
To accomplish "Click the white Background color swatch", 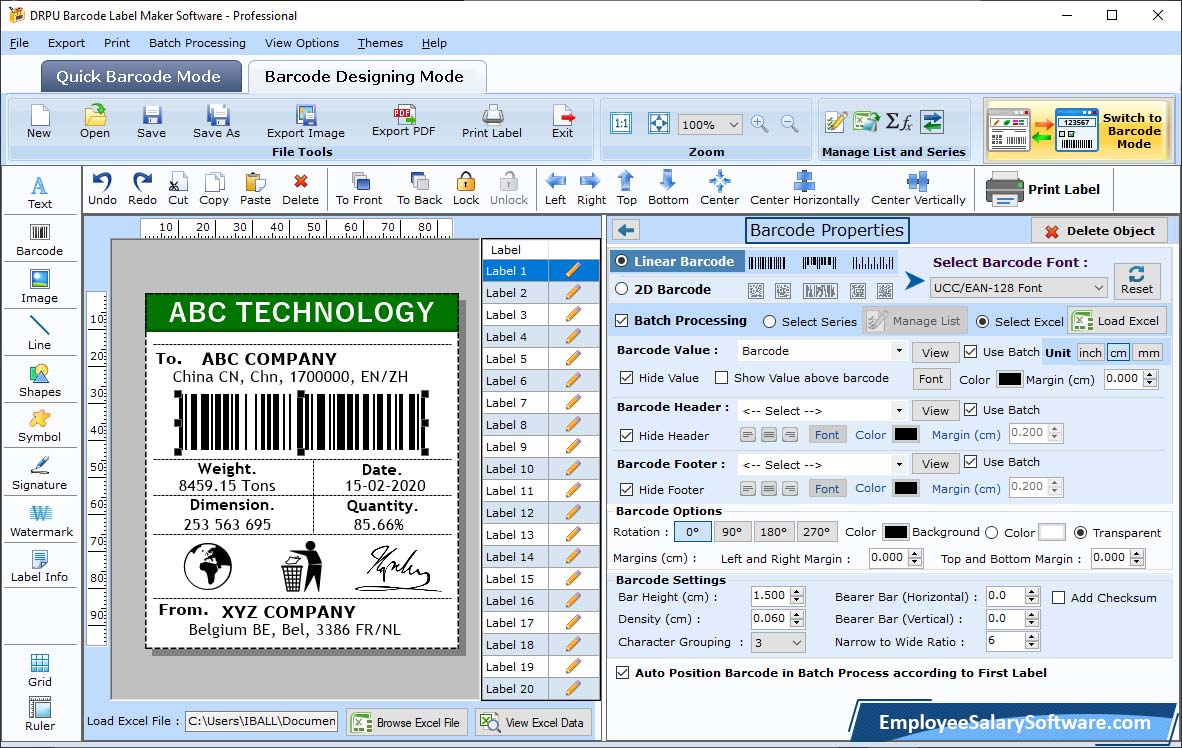I will point(1052,532).
